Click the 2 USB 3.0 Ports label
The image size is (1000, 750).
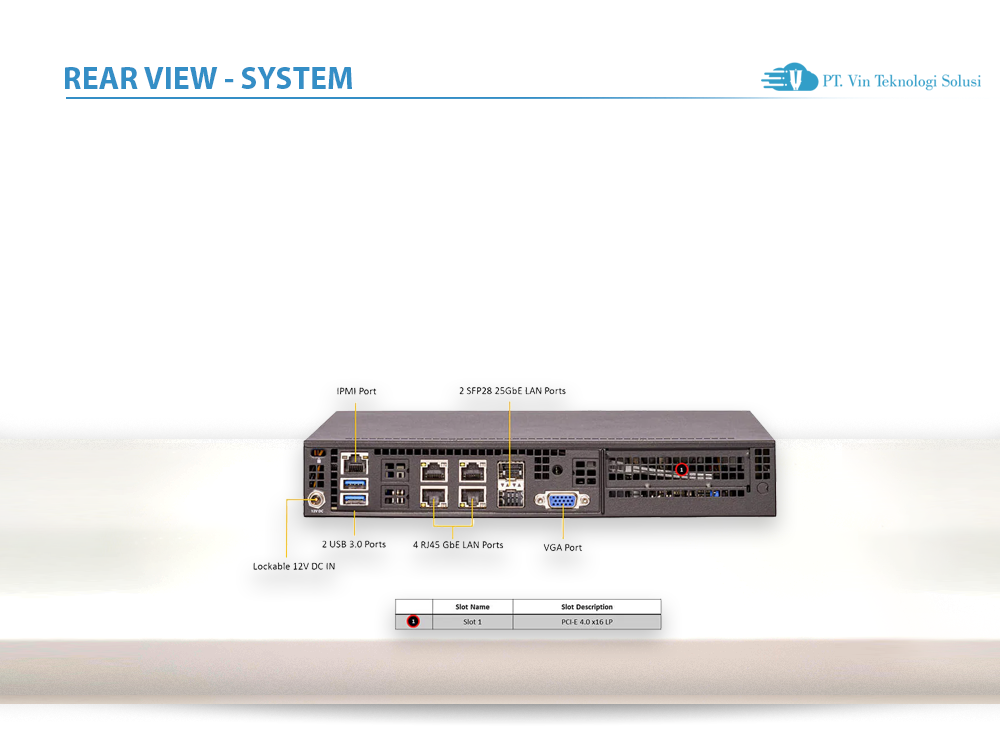coord(354,544)
